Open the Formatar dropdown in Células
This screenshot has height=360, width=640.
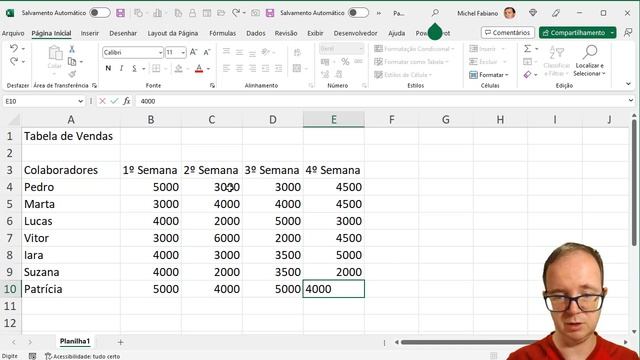[489, 75]
